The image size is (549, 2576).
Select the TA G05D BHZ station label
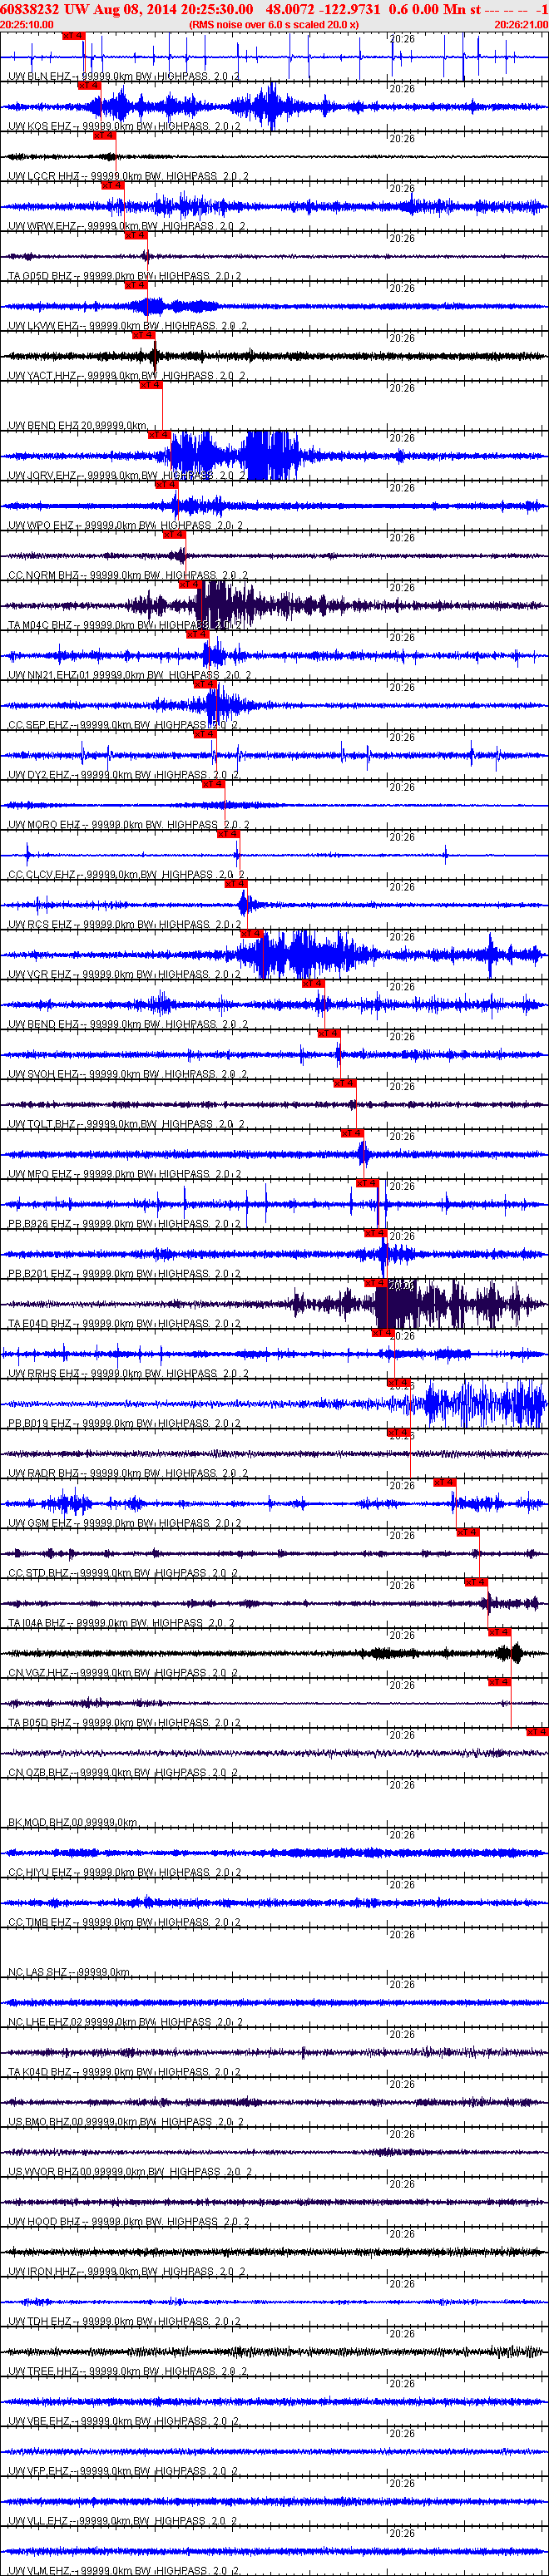tap(125, 276)
